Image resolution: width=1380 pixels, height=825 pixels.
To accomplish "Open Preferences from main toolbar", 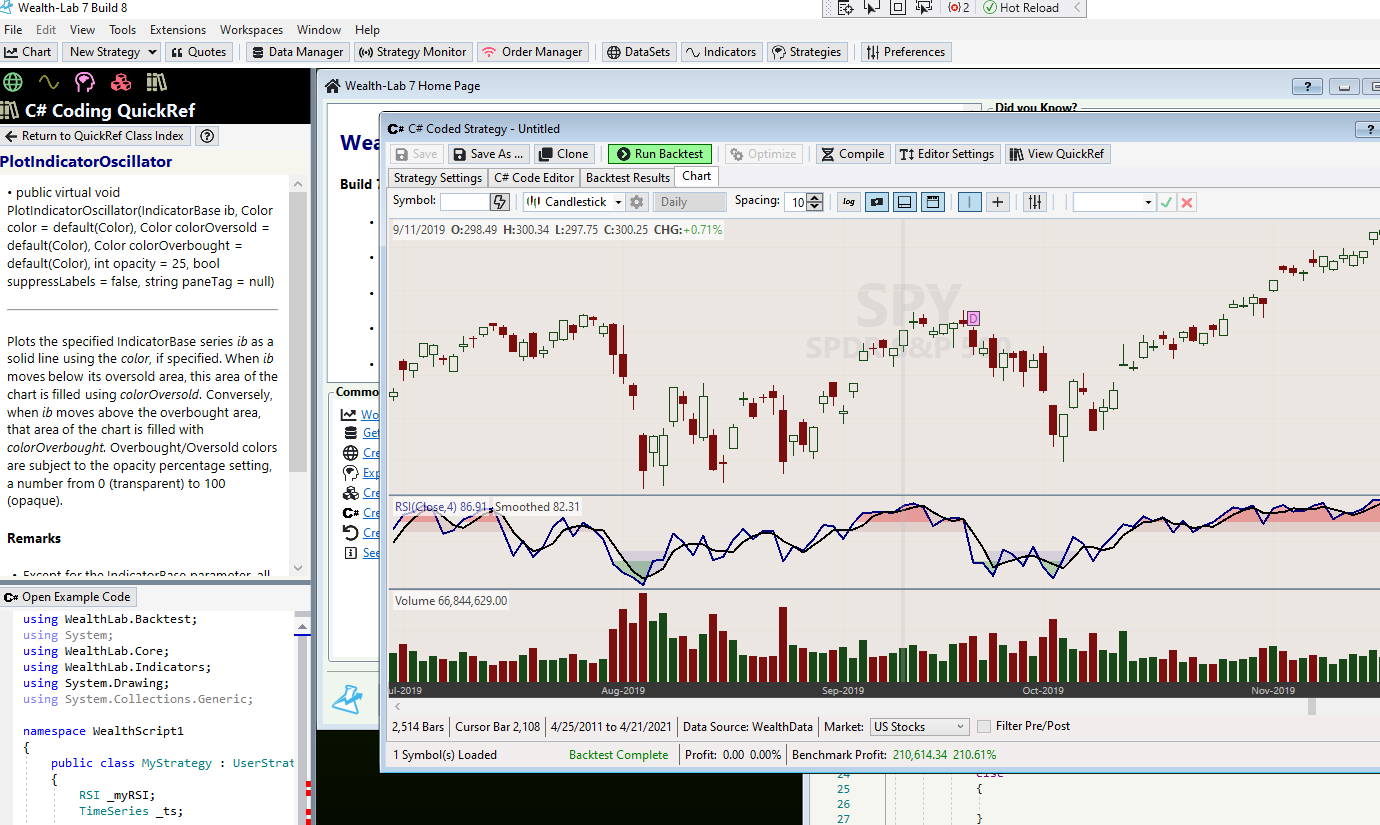I will coord(905,52).
